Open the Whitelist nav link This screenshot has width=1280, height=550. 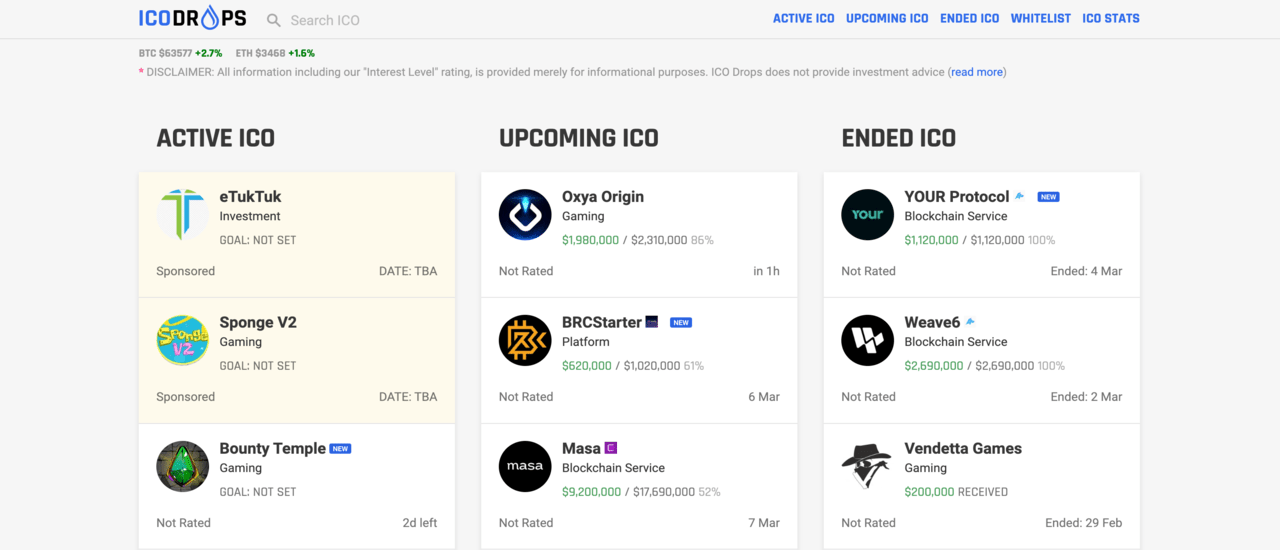pos(1040,18)
